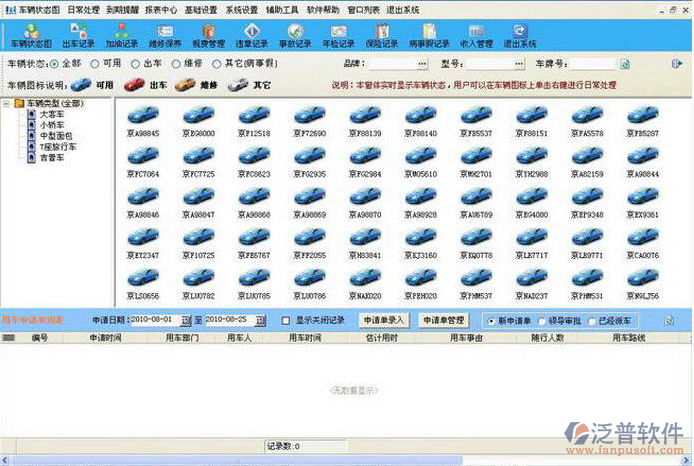Open the start date calendar dropdown
Screen dimensions: 694x466
click(x=186, y=320)
